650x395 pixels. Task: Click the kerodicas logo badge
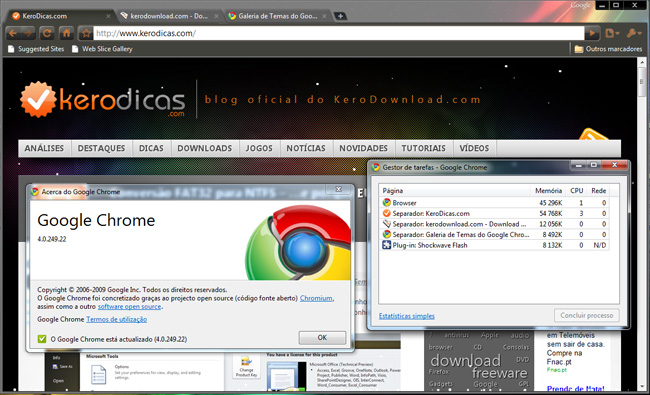(x=38, y=99)
